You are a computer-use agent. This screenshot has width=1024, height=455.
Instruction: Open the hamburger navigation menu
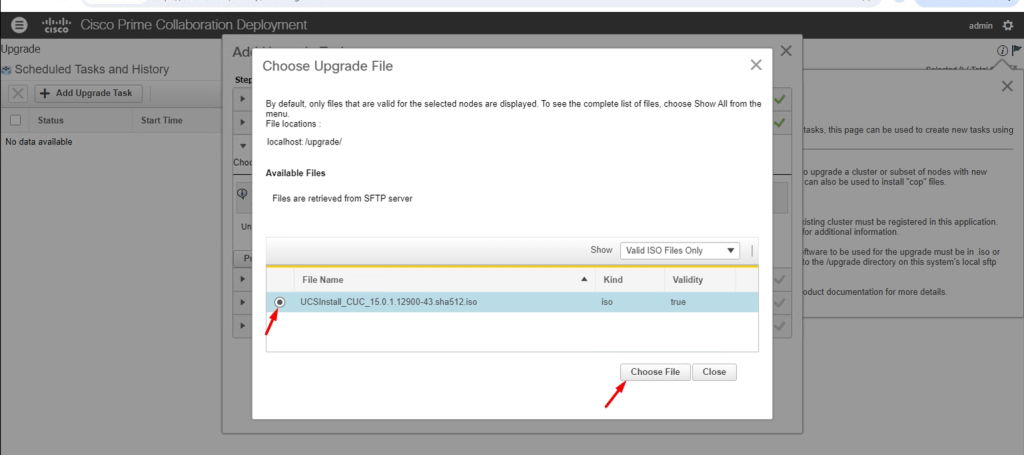pos(20,25)
